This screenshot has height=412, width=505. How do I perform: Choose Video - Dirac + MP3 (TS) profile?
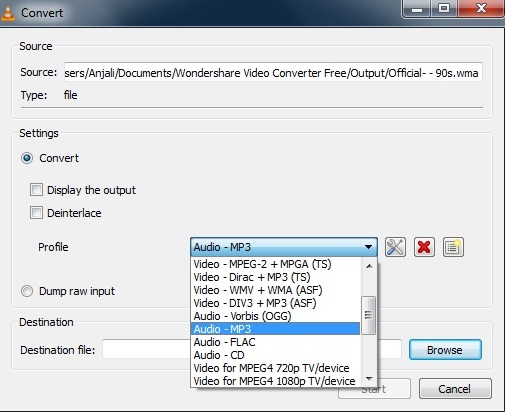276,277
